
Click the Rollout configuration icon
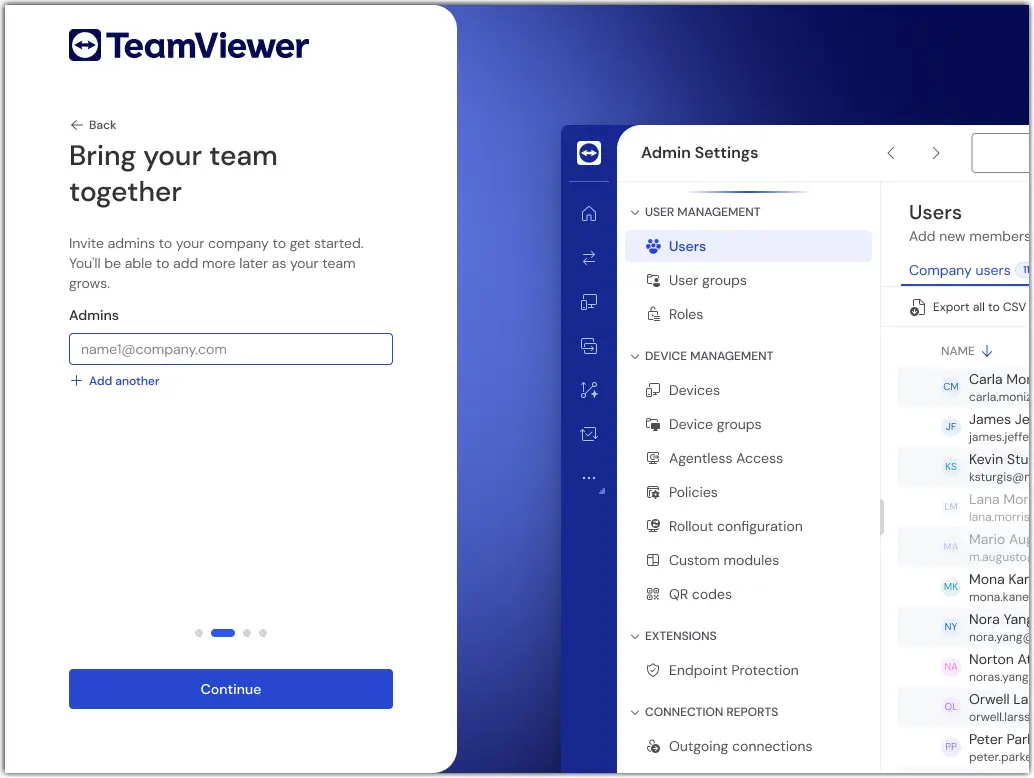pos(653,526)
